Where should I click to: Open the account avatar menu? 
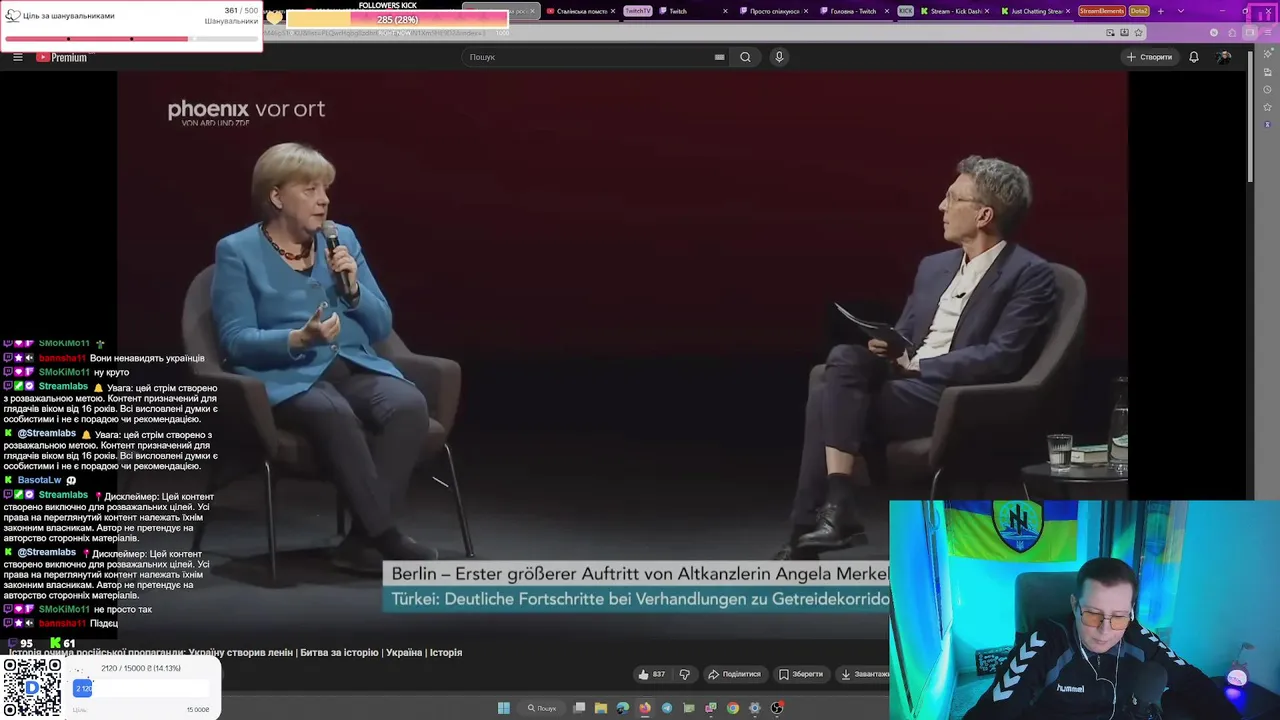[x=1224, y=57]
